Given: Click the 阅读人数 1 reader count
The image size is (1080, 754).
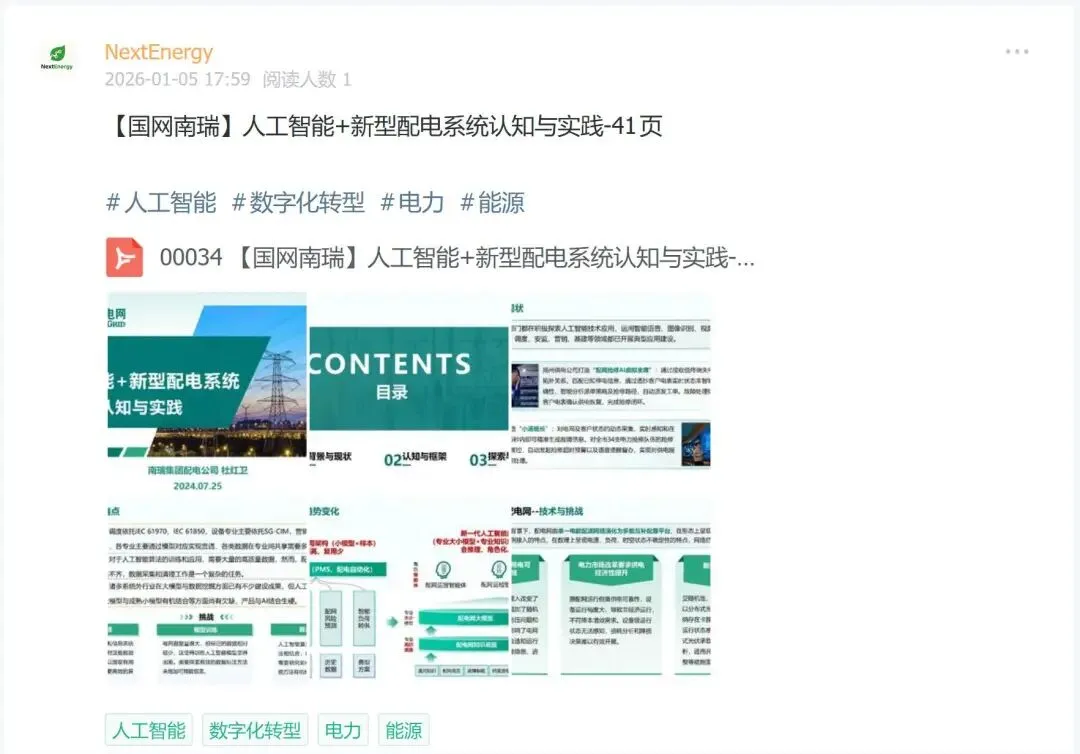Looking at the screenshot, I should coord(307,79).
